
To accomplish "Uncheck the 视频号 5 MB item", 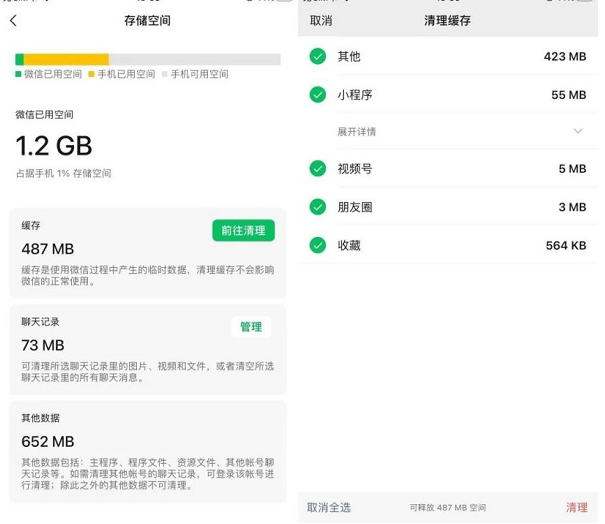I will pos(318,168).
